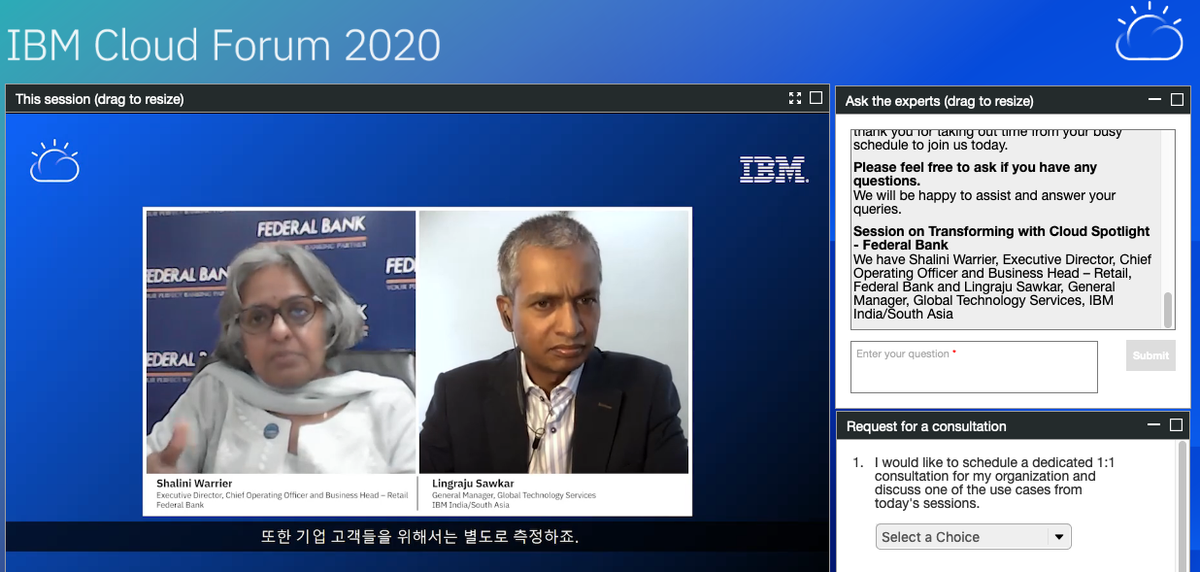Click 'We will be happy to assist' text
The height and width of the screenshot is (572, 1200).
point(984,202)
